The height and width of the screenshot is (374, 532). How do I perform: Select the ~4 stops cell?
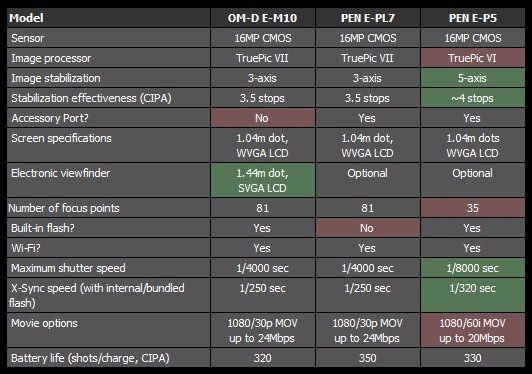pos(473,98)
